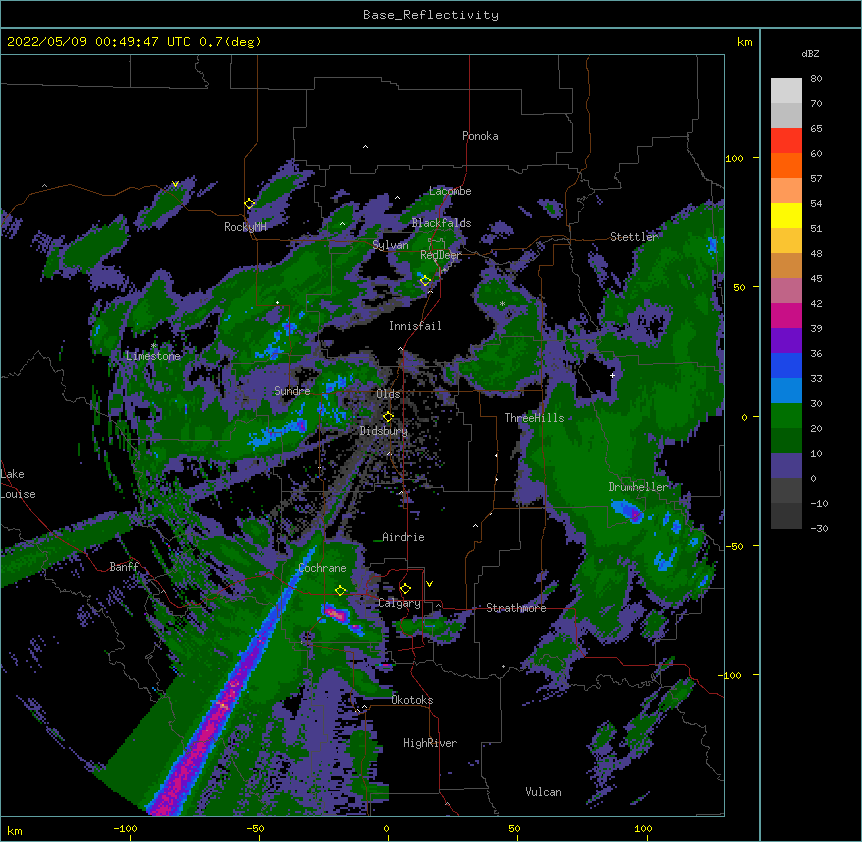Select the slate 0-10 dBZ legend swatch
This screenshot has height=842, width=862.
pyautogui.click(x=786, y=466)
